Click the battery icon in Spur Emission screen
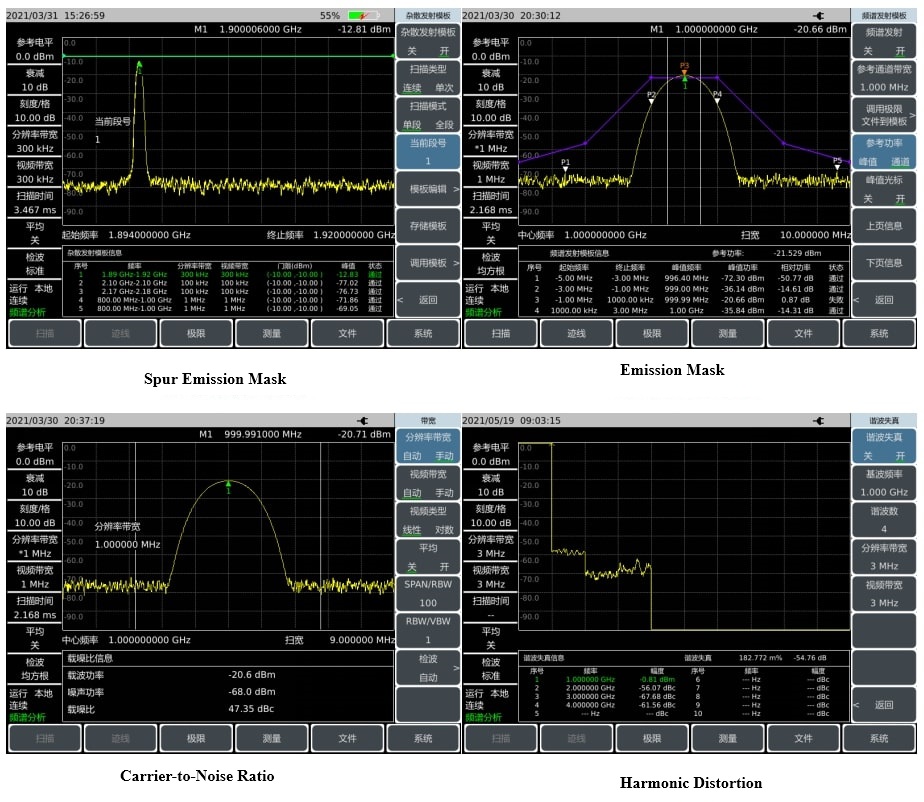Viewport: 924px width, 802px height. tap(363, 16)
